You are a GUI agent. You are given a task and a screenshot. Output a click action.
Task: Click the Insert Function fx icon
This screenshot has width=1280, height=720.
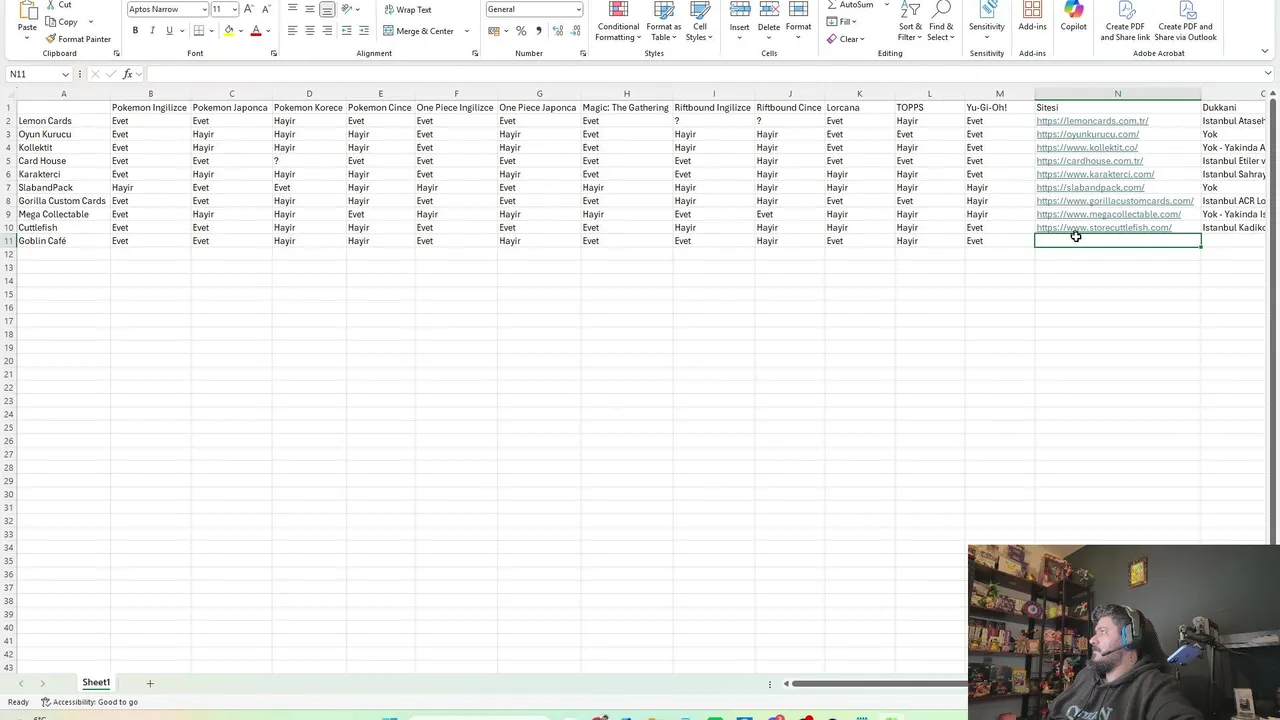[x=127, y=74]
